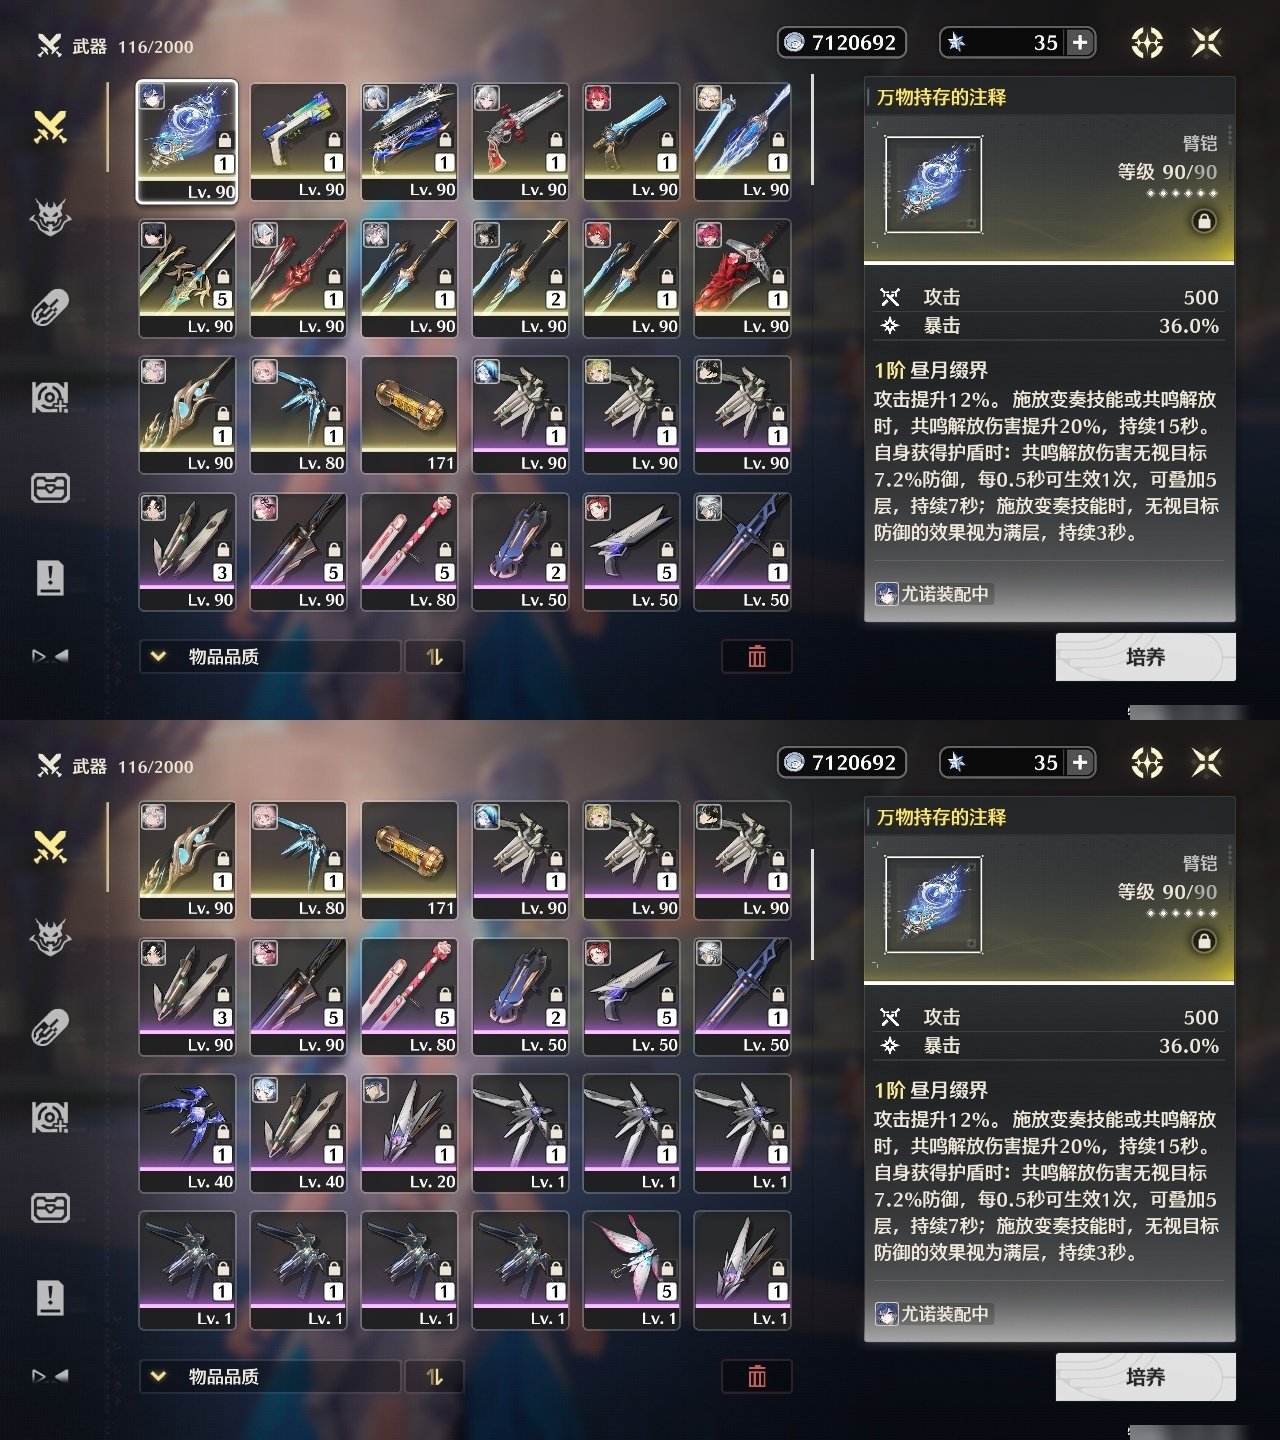The width and height of the screenshot is (1280, 1440).
Task: Close the upper inventory with the X icon
Action: (1207, 42)
